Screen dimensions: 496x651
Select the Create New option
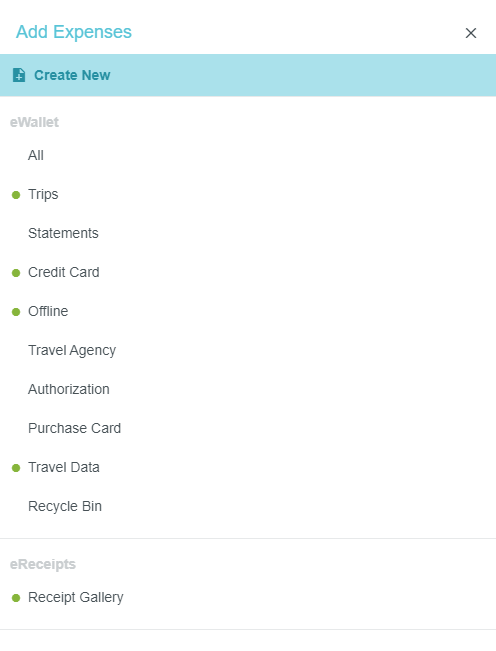tap(248, 75)
